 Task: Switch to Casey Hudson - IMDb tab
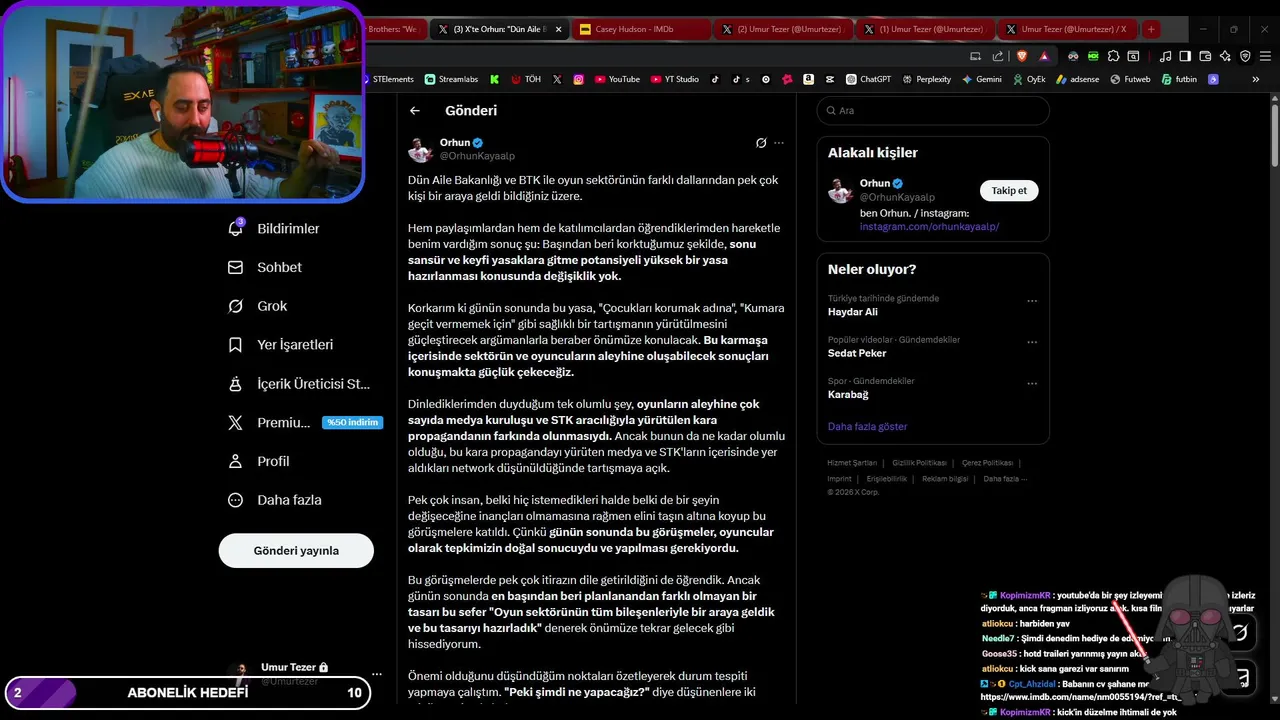(641, 29)
